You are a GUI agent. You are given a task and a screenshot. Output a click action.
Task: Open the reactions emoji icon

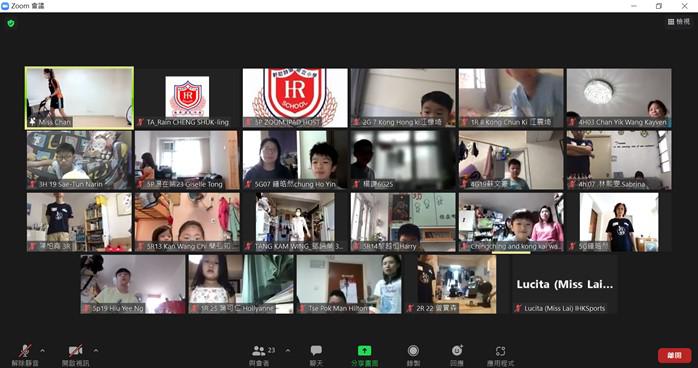coord(457,351)
